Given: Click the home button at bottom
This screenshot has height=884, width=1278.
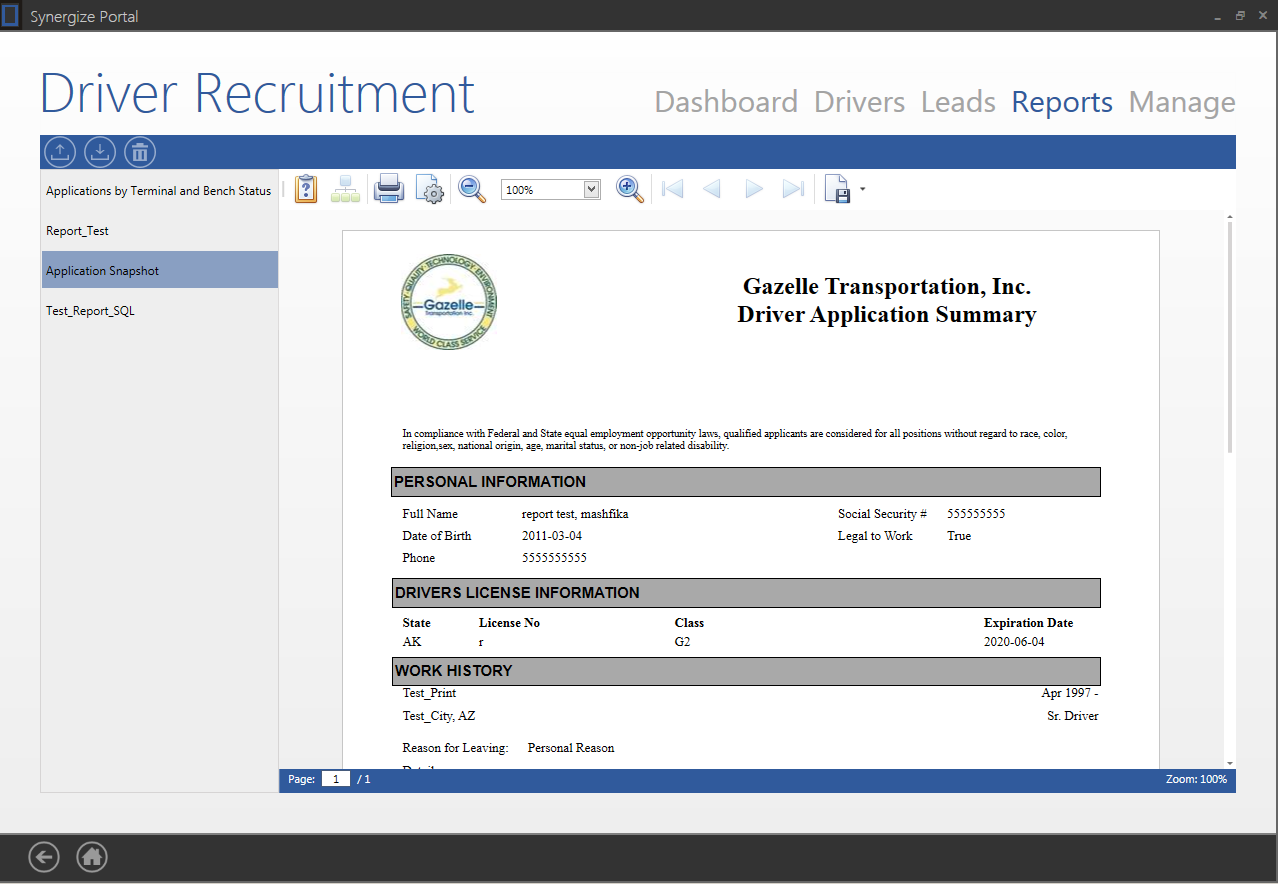Looking at the screenshot, I should pos(92,857).
